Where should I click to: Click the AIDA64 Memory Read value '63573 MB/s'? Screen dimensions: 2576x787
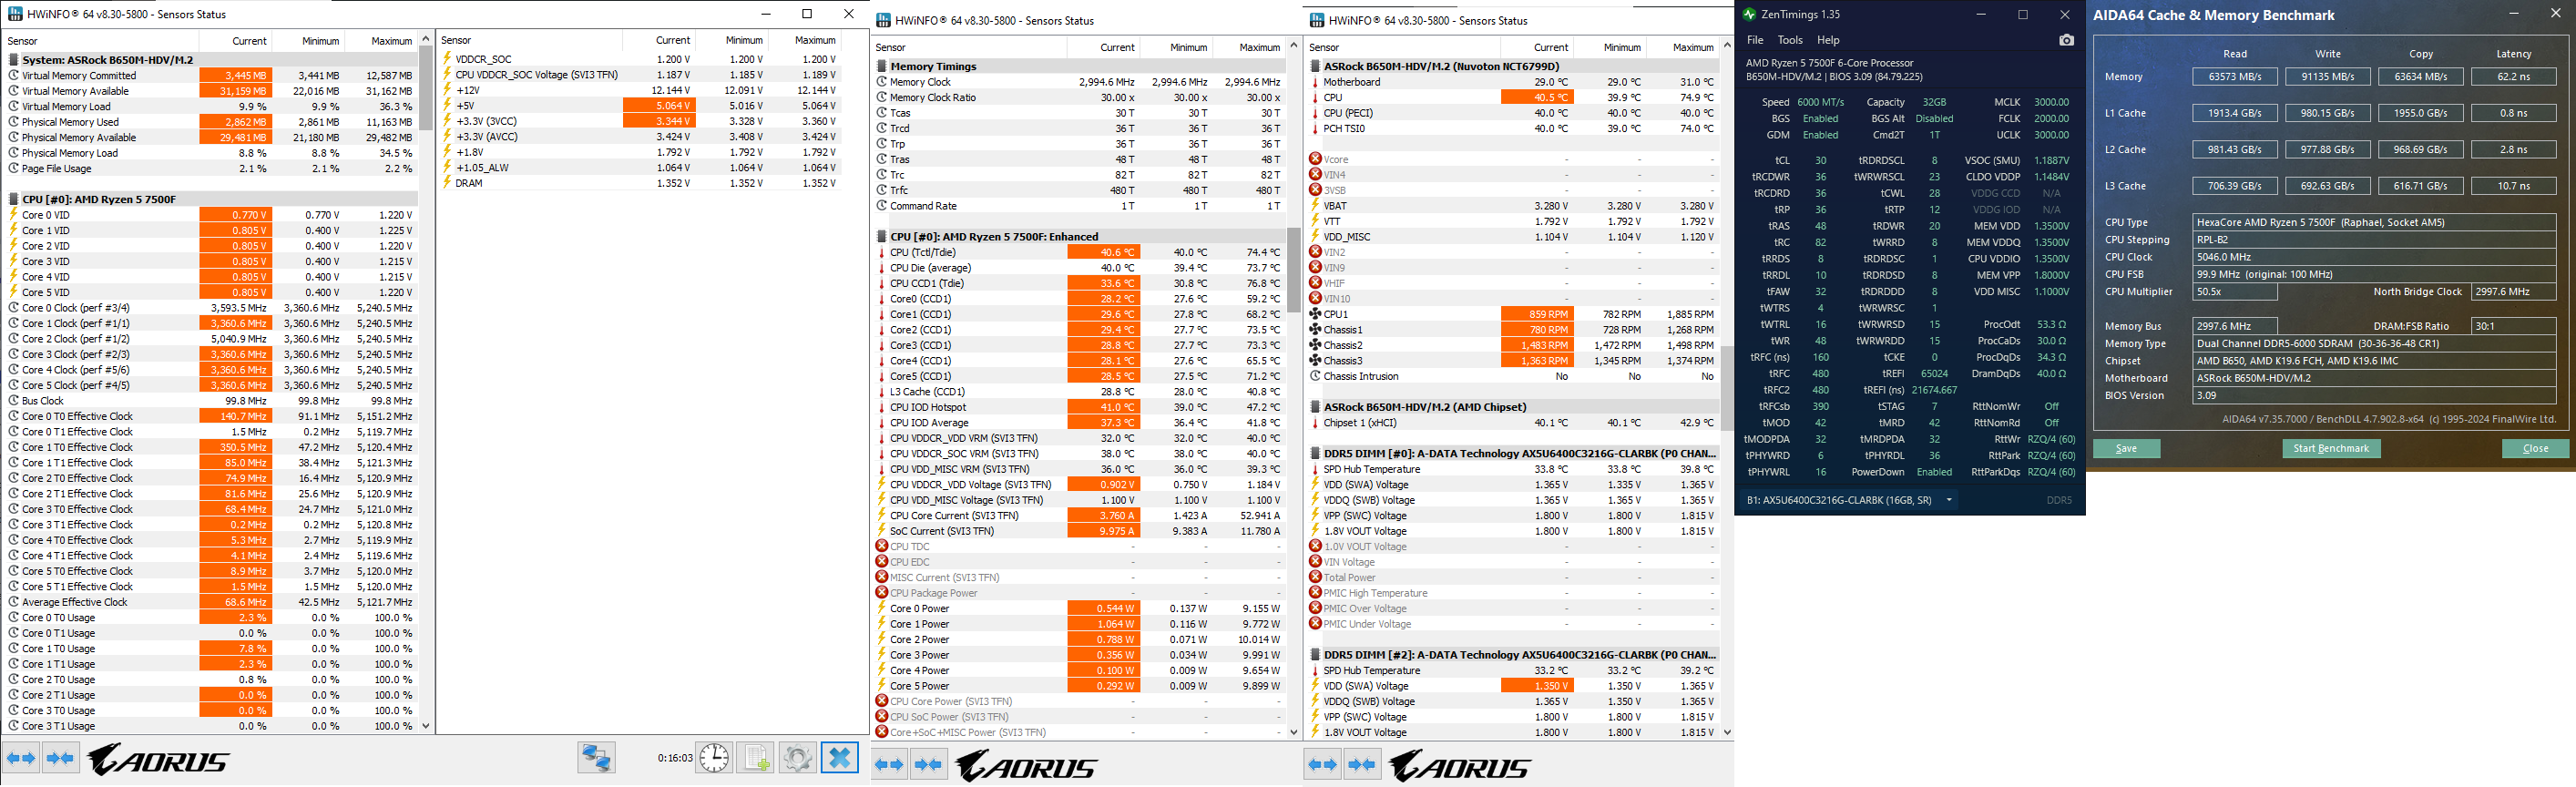pos(2235,77)
